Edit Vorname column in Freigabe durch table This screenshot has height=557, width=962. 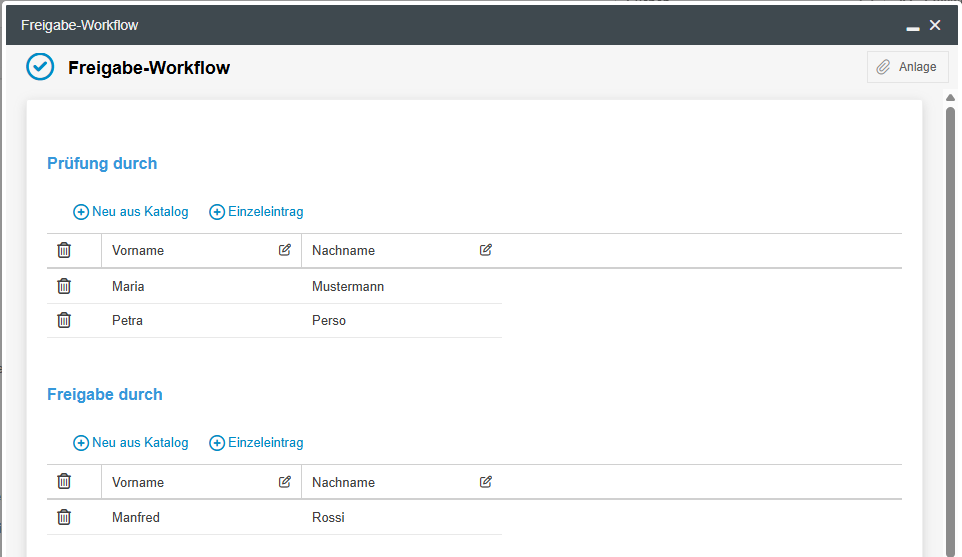pyautogui.click(x=285, y=481)
